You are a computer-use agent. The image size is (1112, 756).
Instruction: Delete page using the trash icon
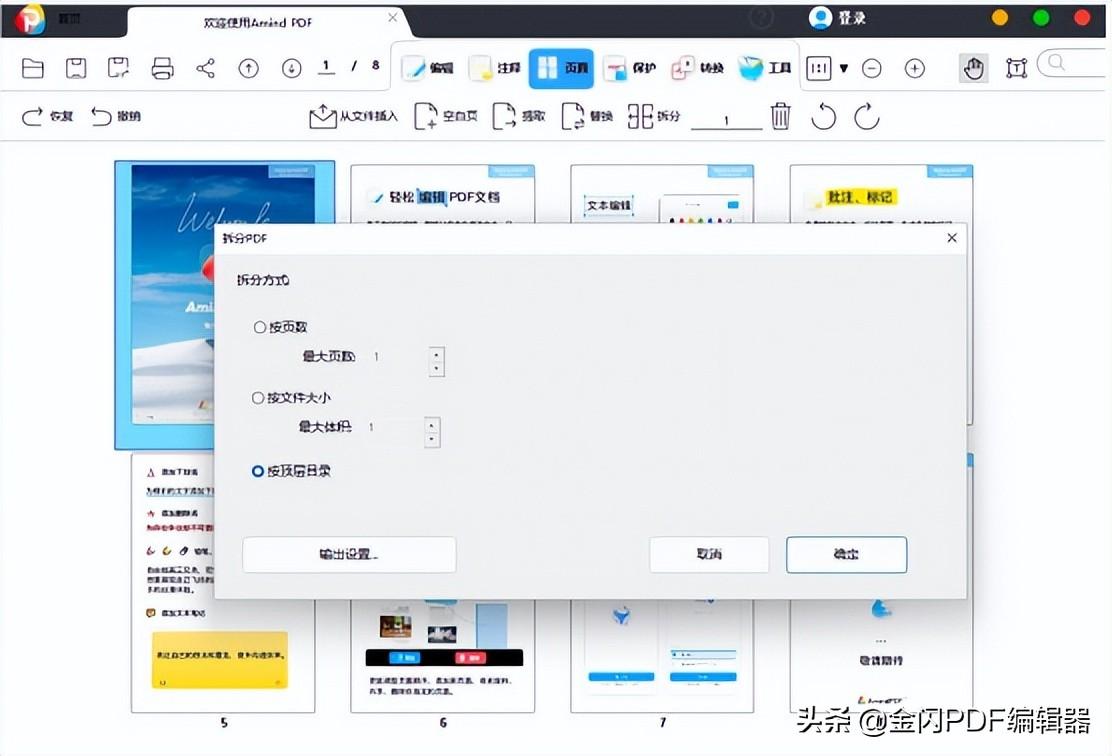(x=780, y=116)
